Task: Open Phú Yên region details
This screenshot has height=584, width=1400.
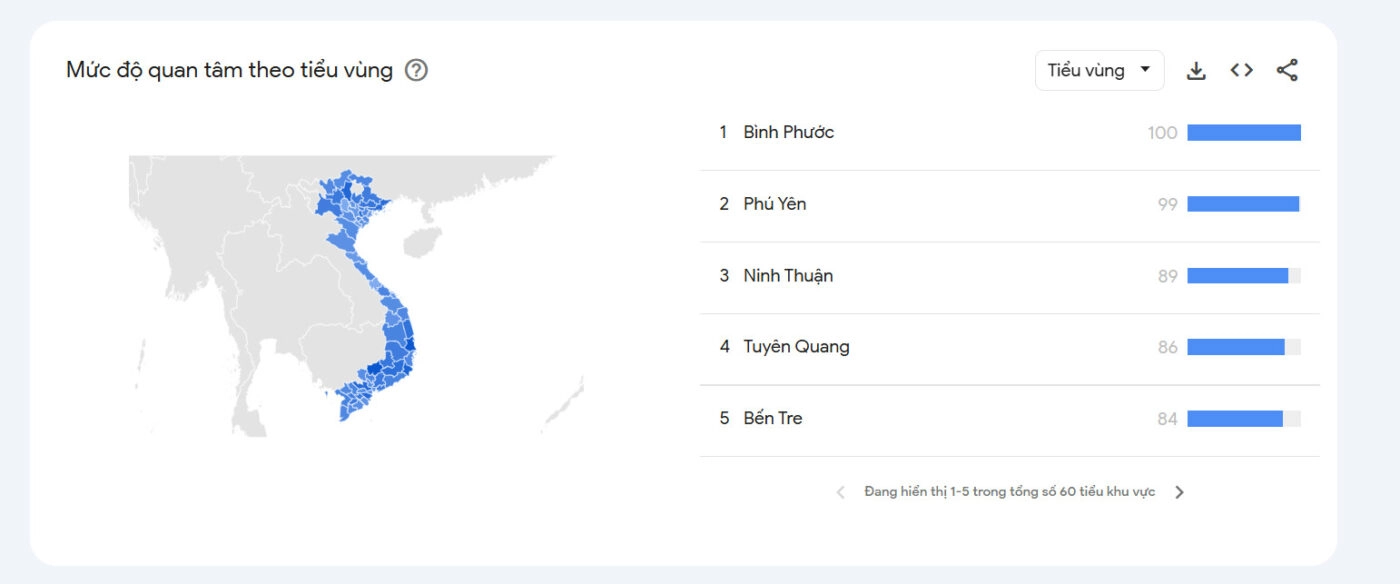Action: (x=776, y=204)
